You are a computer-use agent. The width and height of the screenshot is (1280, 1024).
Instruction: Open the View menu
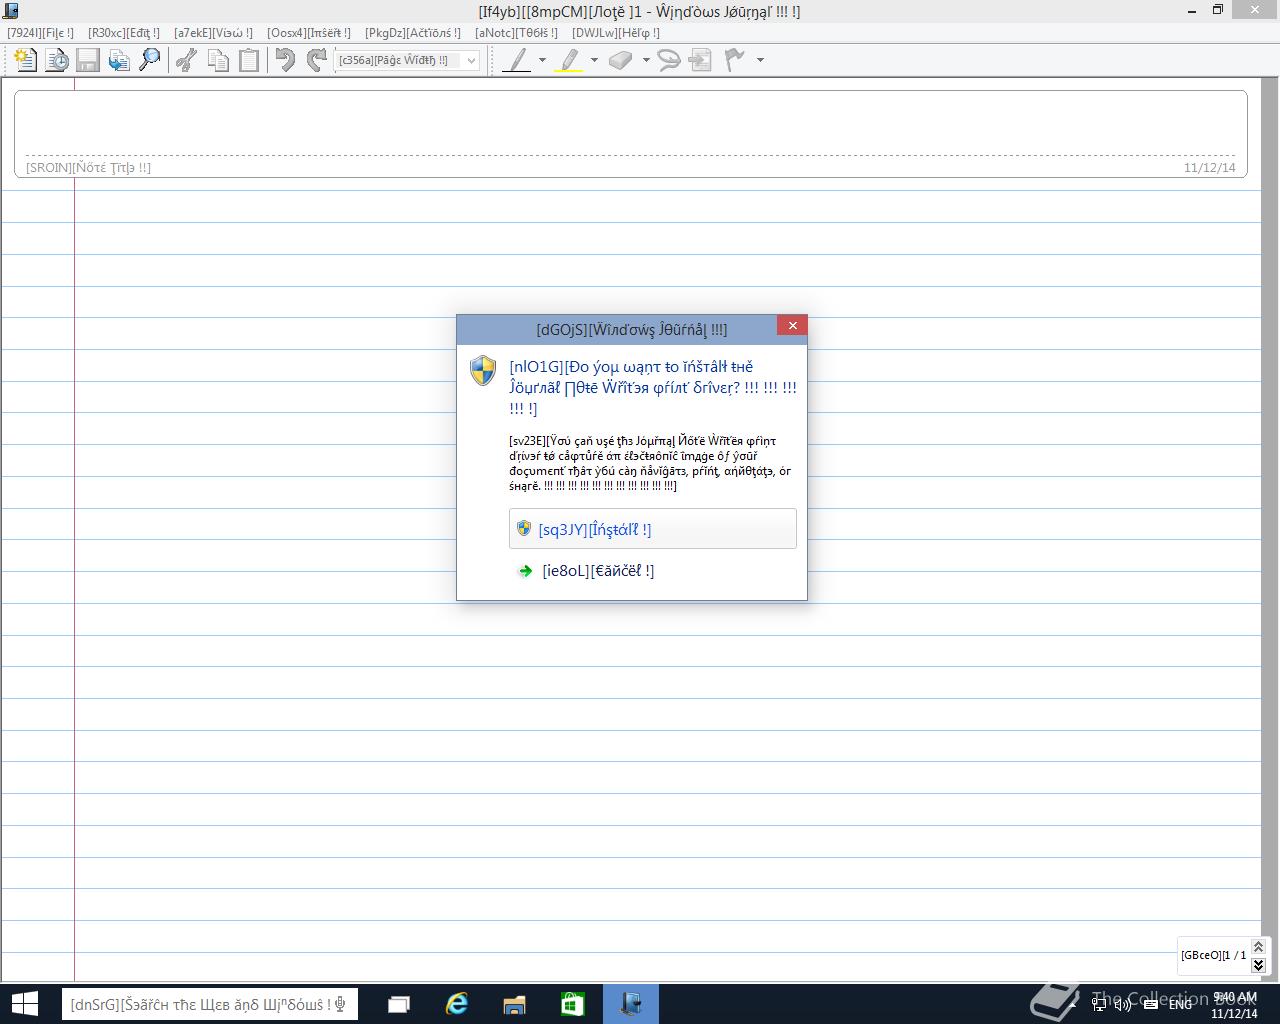click(212, 32)
